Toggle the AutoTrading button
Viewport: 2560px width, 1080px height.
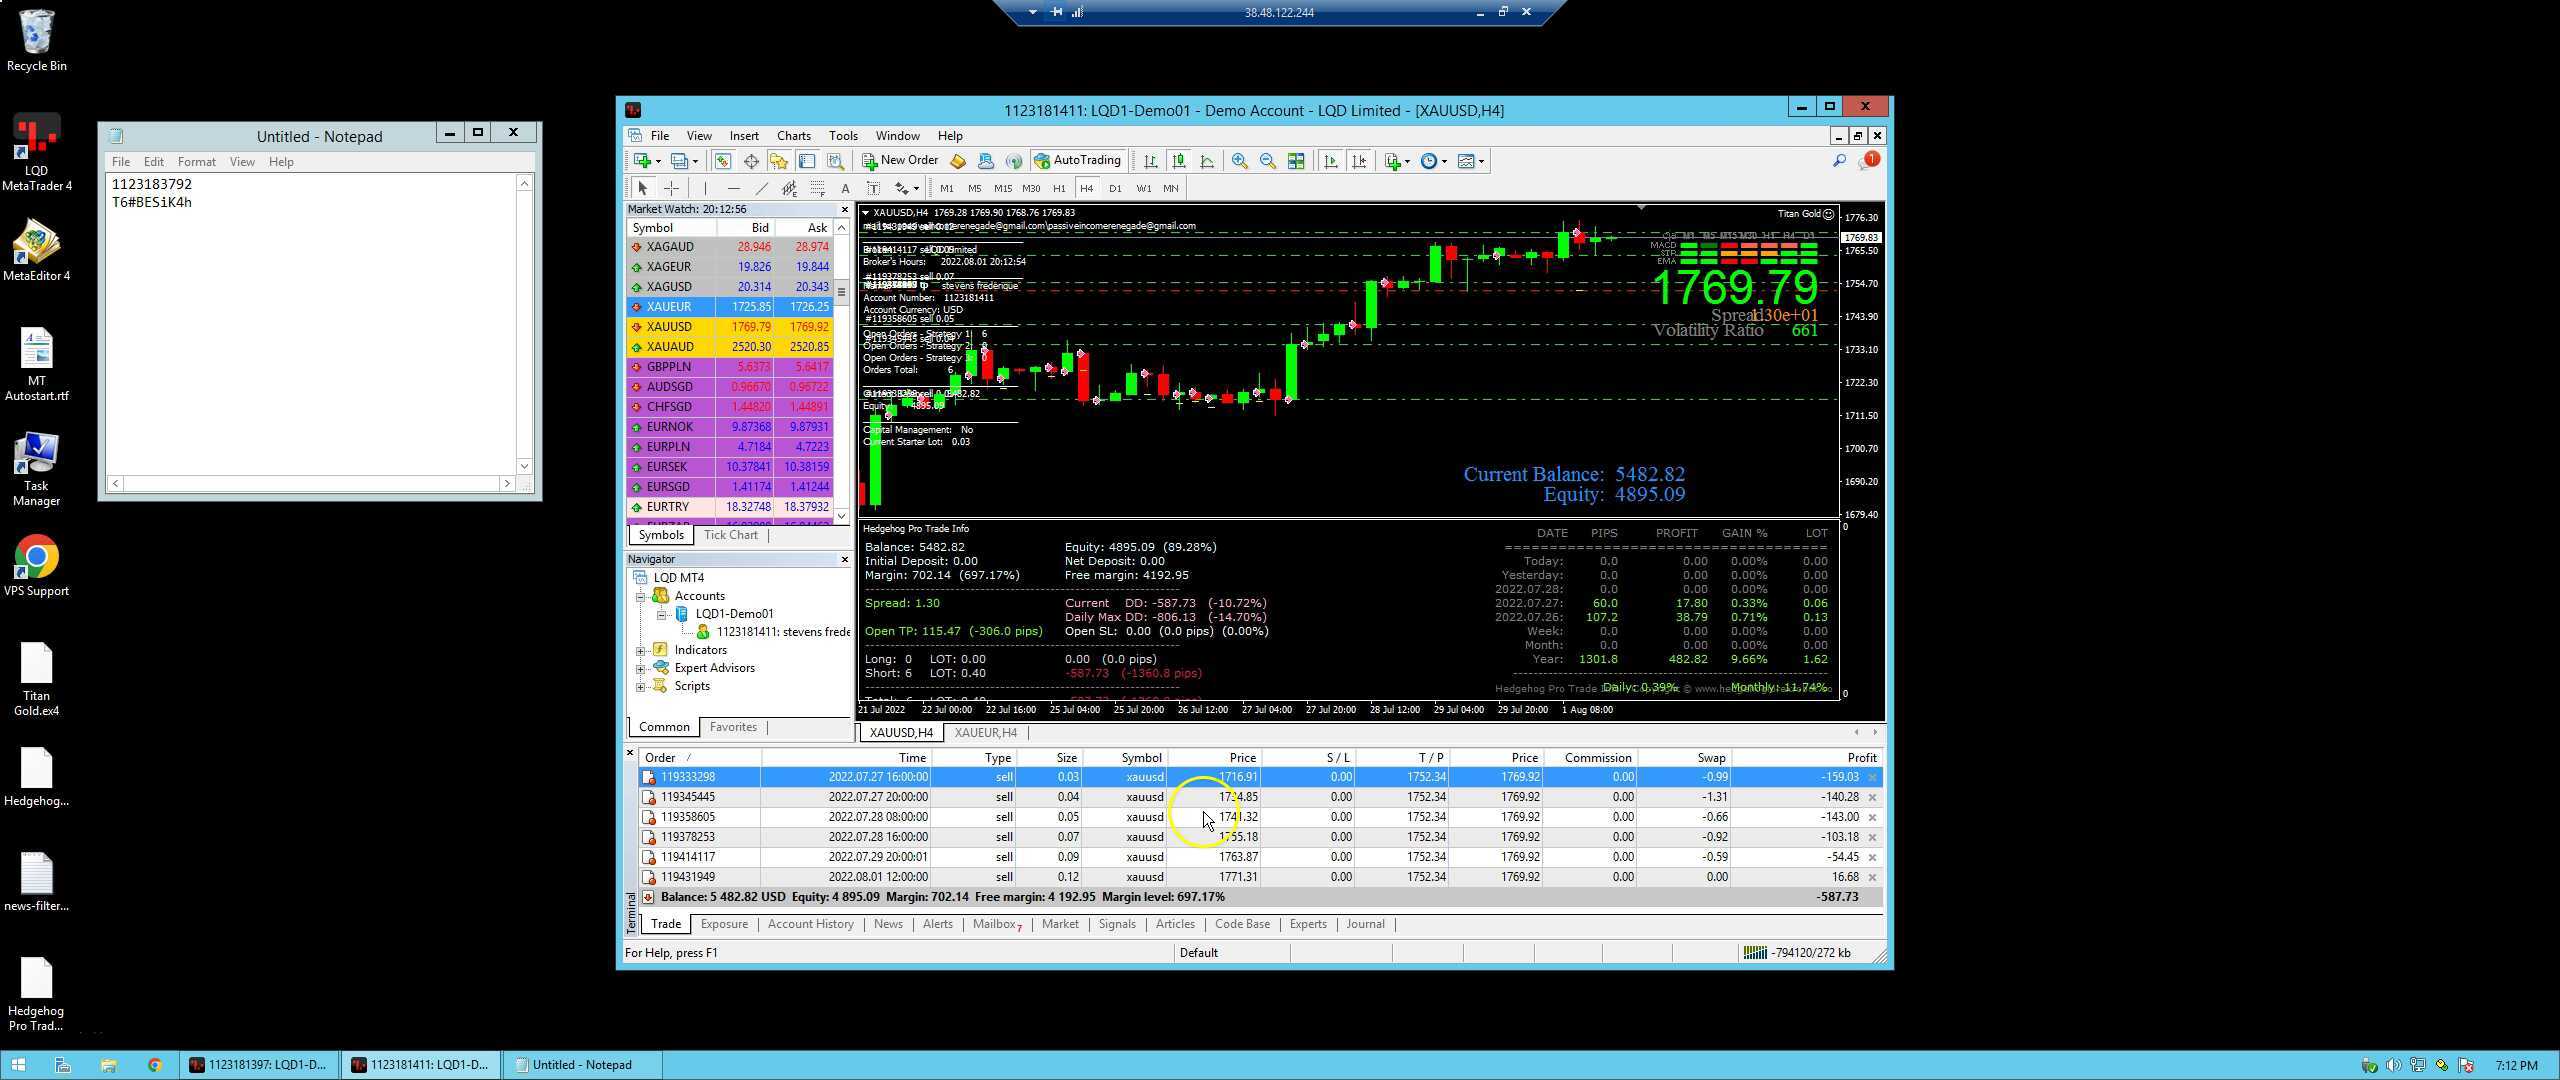1077,161
